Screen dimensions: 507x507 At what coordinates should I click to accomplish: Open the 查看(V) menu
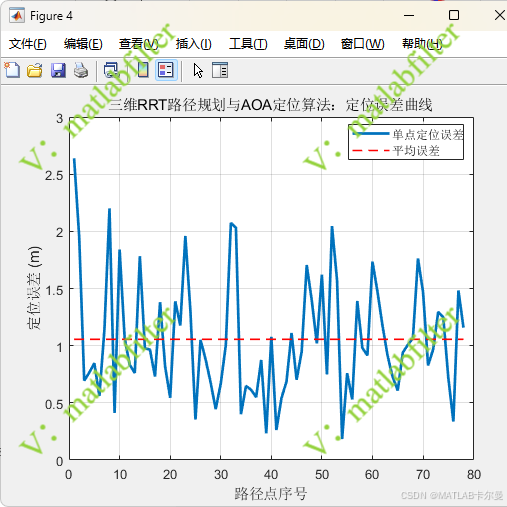pos(139,44)
